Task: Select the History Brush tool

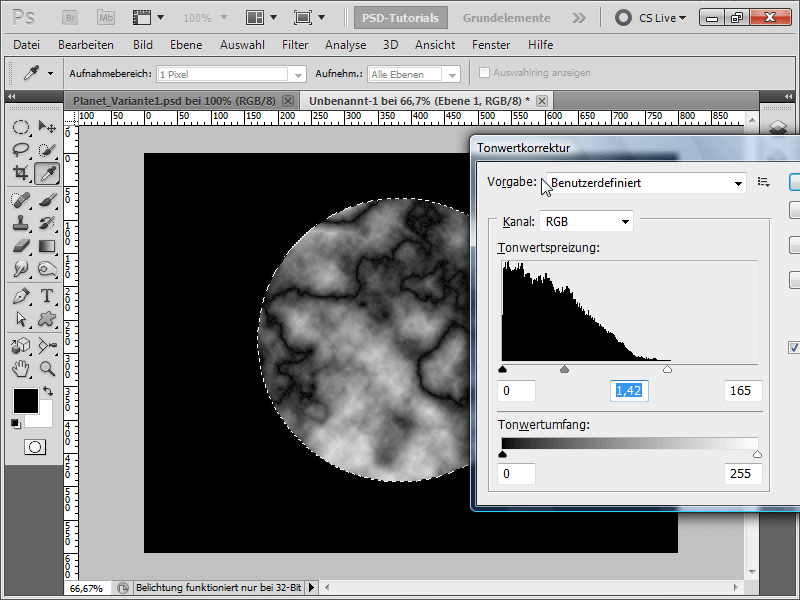Action: tap(47, 223)
